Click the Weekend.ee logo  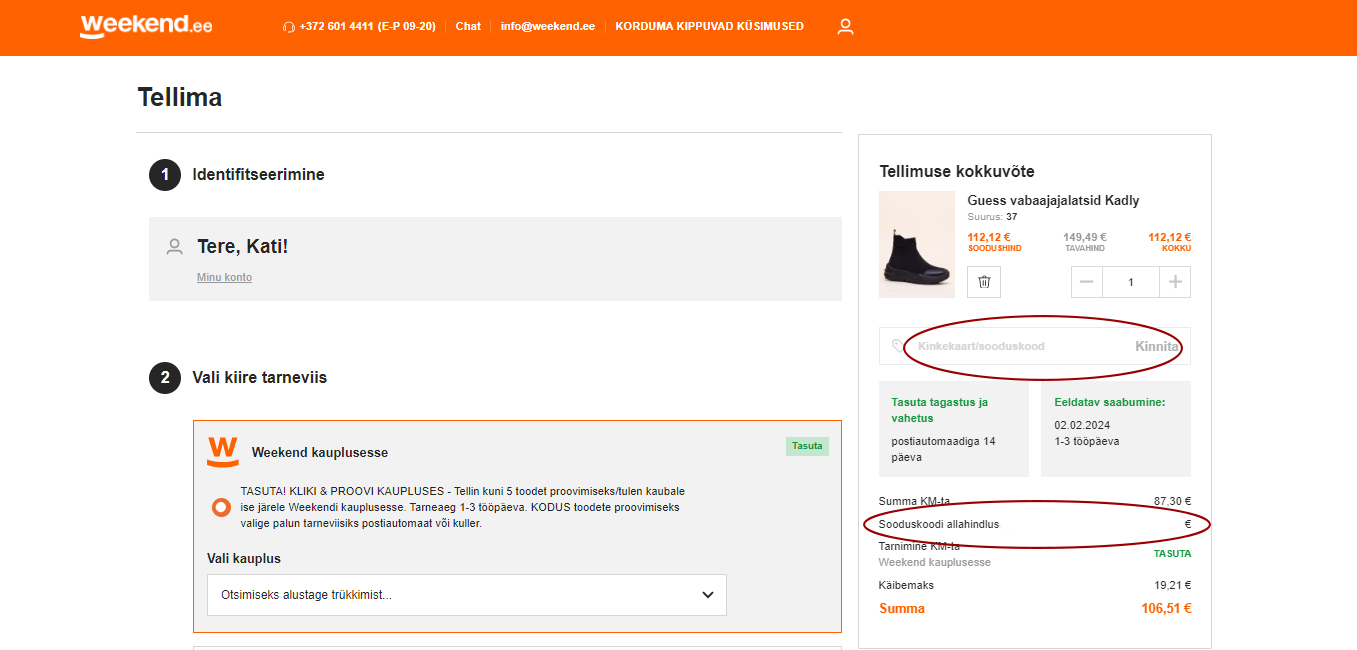[x=146, y=26]
